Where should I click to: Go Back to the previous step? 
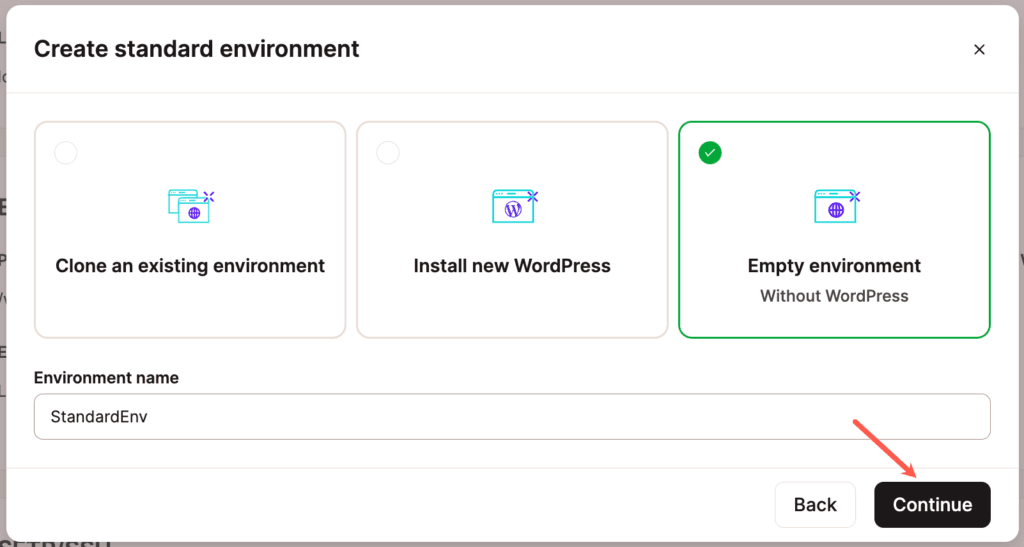(815, 505)
